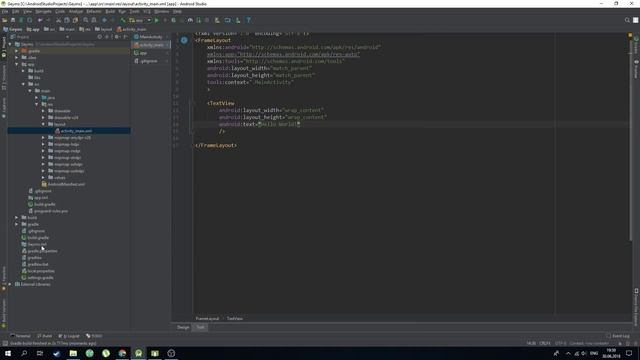Open the Windows notification center icon
The height and width of the screenshot is (360, 640).
(x=629, y=353)
